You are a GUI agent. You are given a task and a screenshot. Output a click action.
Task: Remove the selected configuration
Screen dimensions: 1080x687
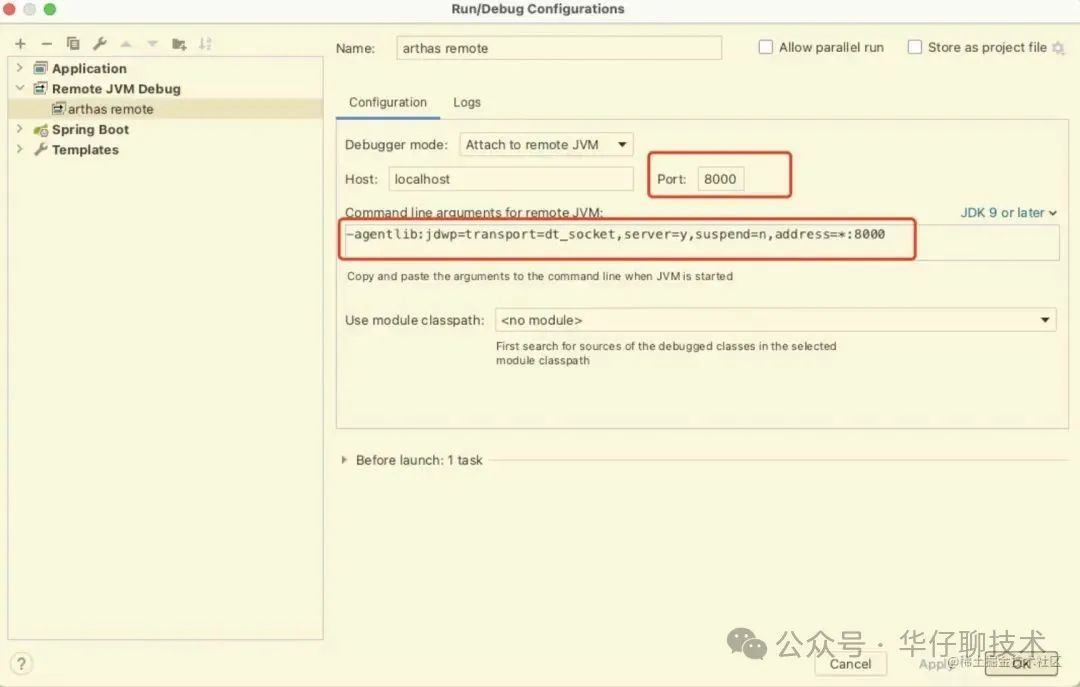[x=46, y=43]
